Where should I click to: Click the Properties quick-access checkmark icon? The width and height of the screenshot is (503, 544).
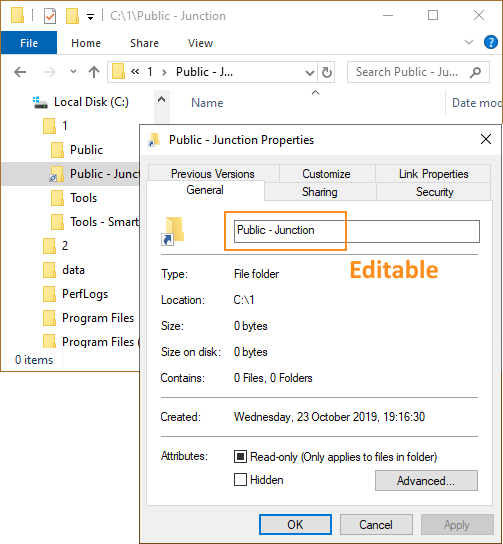50,16
